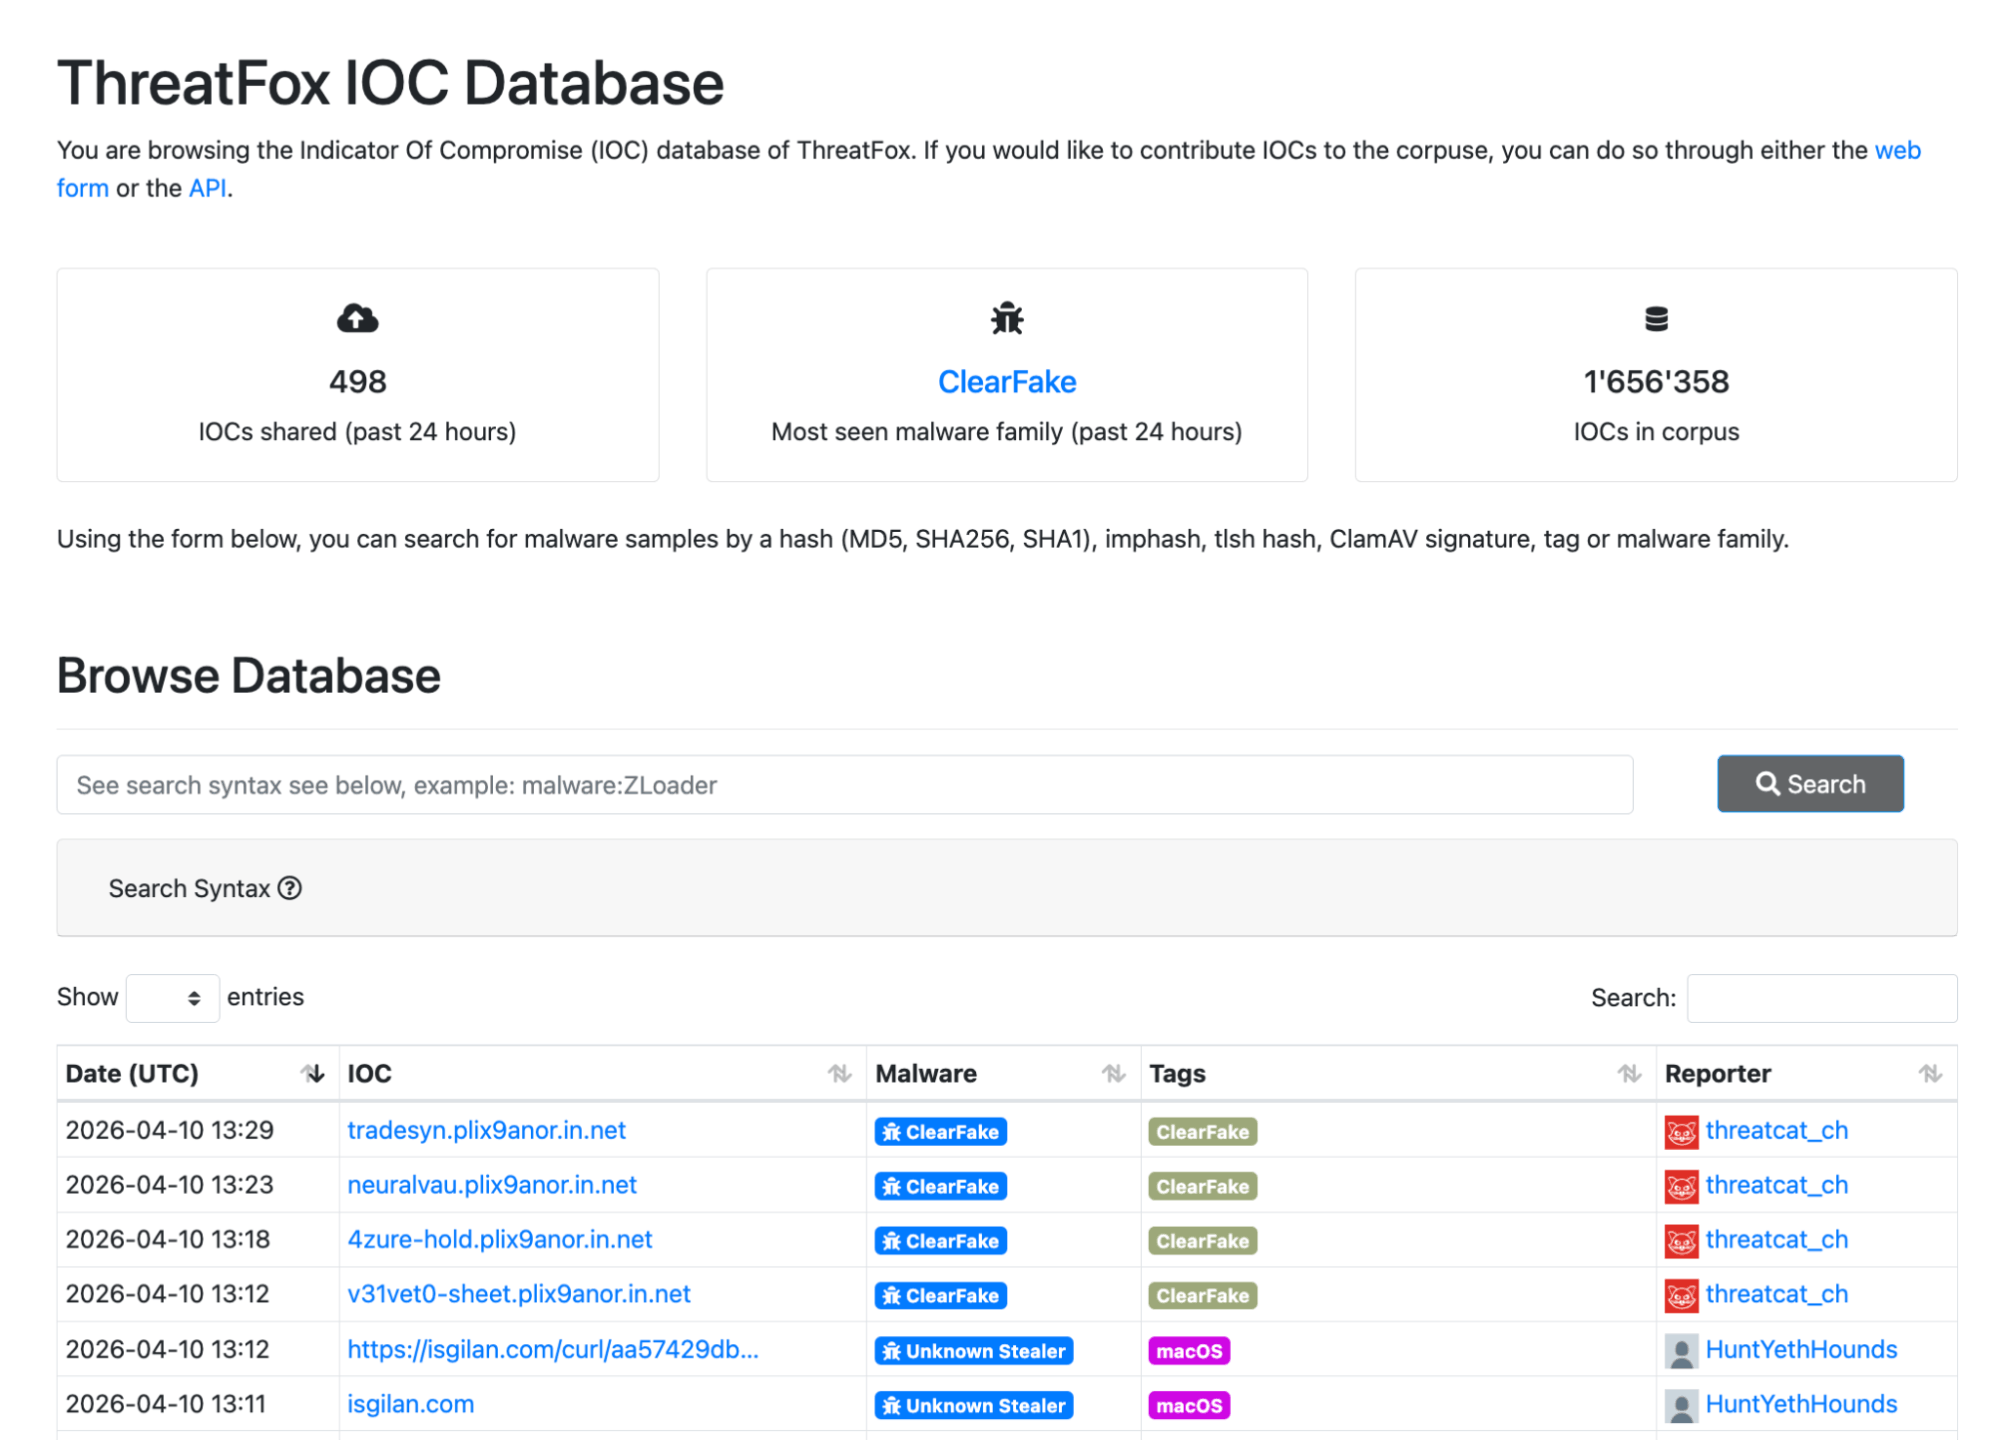This screenshot has height=1440, width=1999.
Task: Click the 1'656'358 IOCs in corpus count
Action: pos(1655,381)
